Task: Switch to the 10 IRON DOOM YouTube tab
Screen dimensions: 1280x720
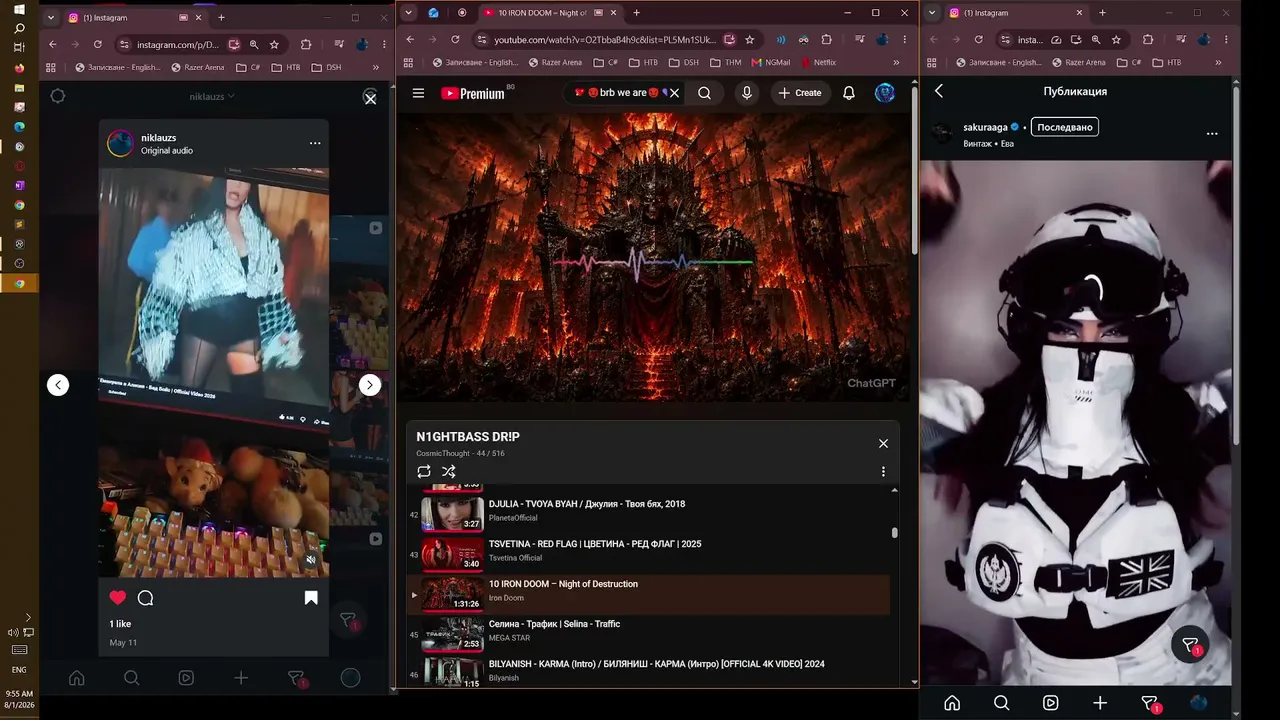Action: pos(548,13)
